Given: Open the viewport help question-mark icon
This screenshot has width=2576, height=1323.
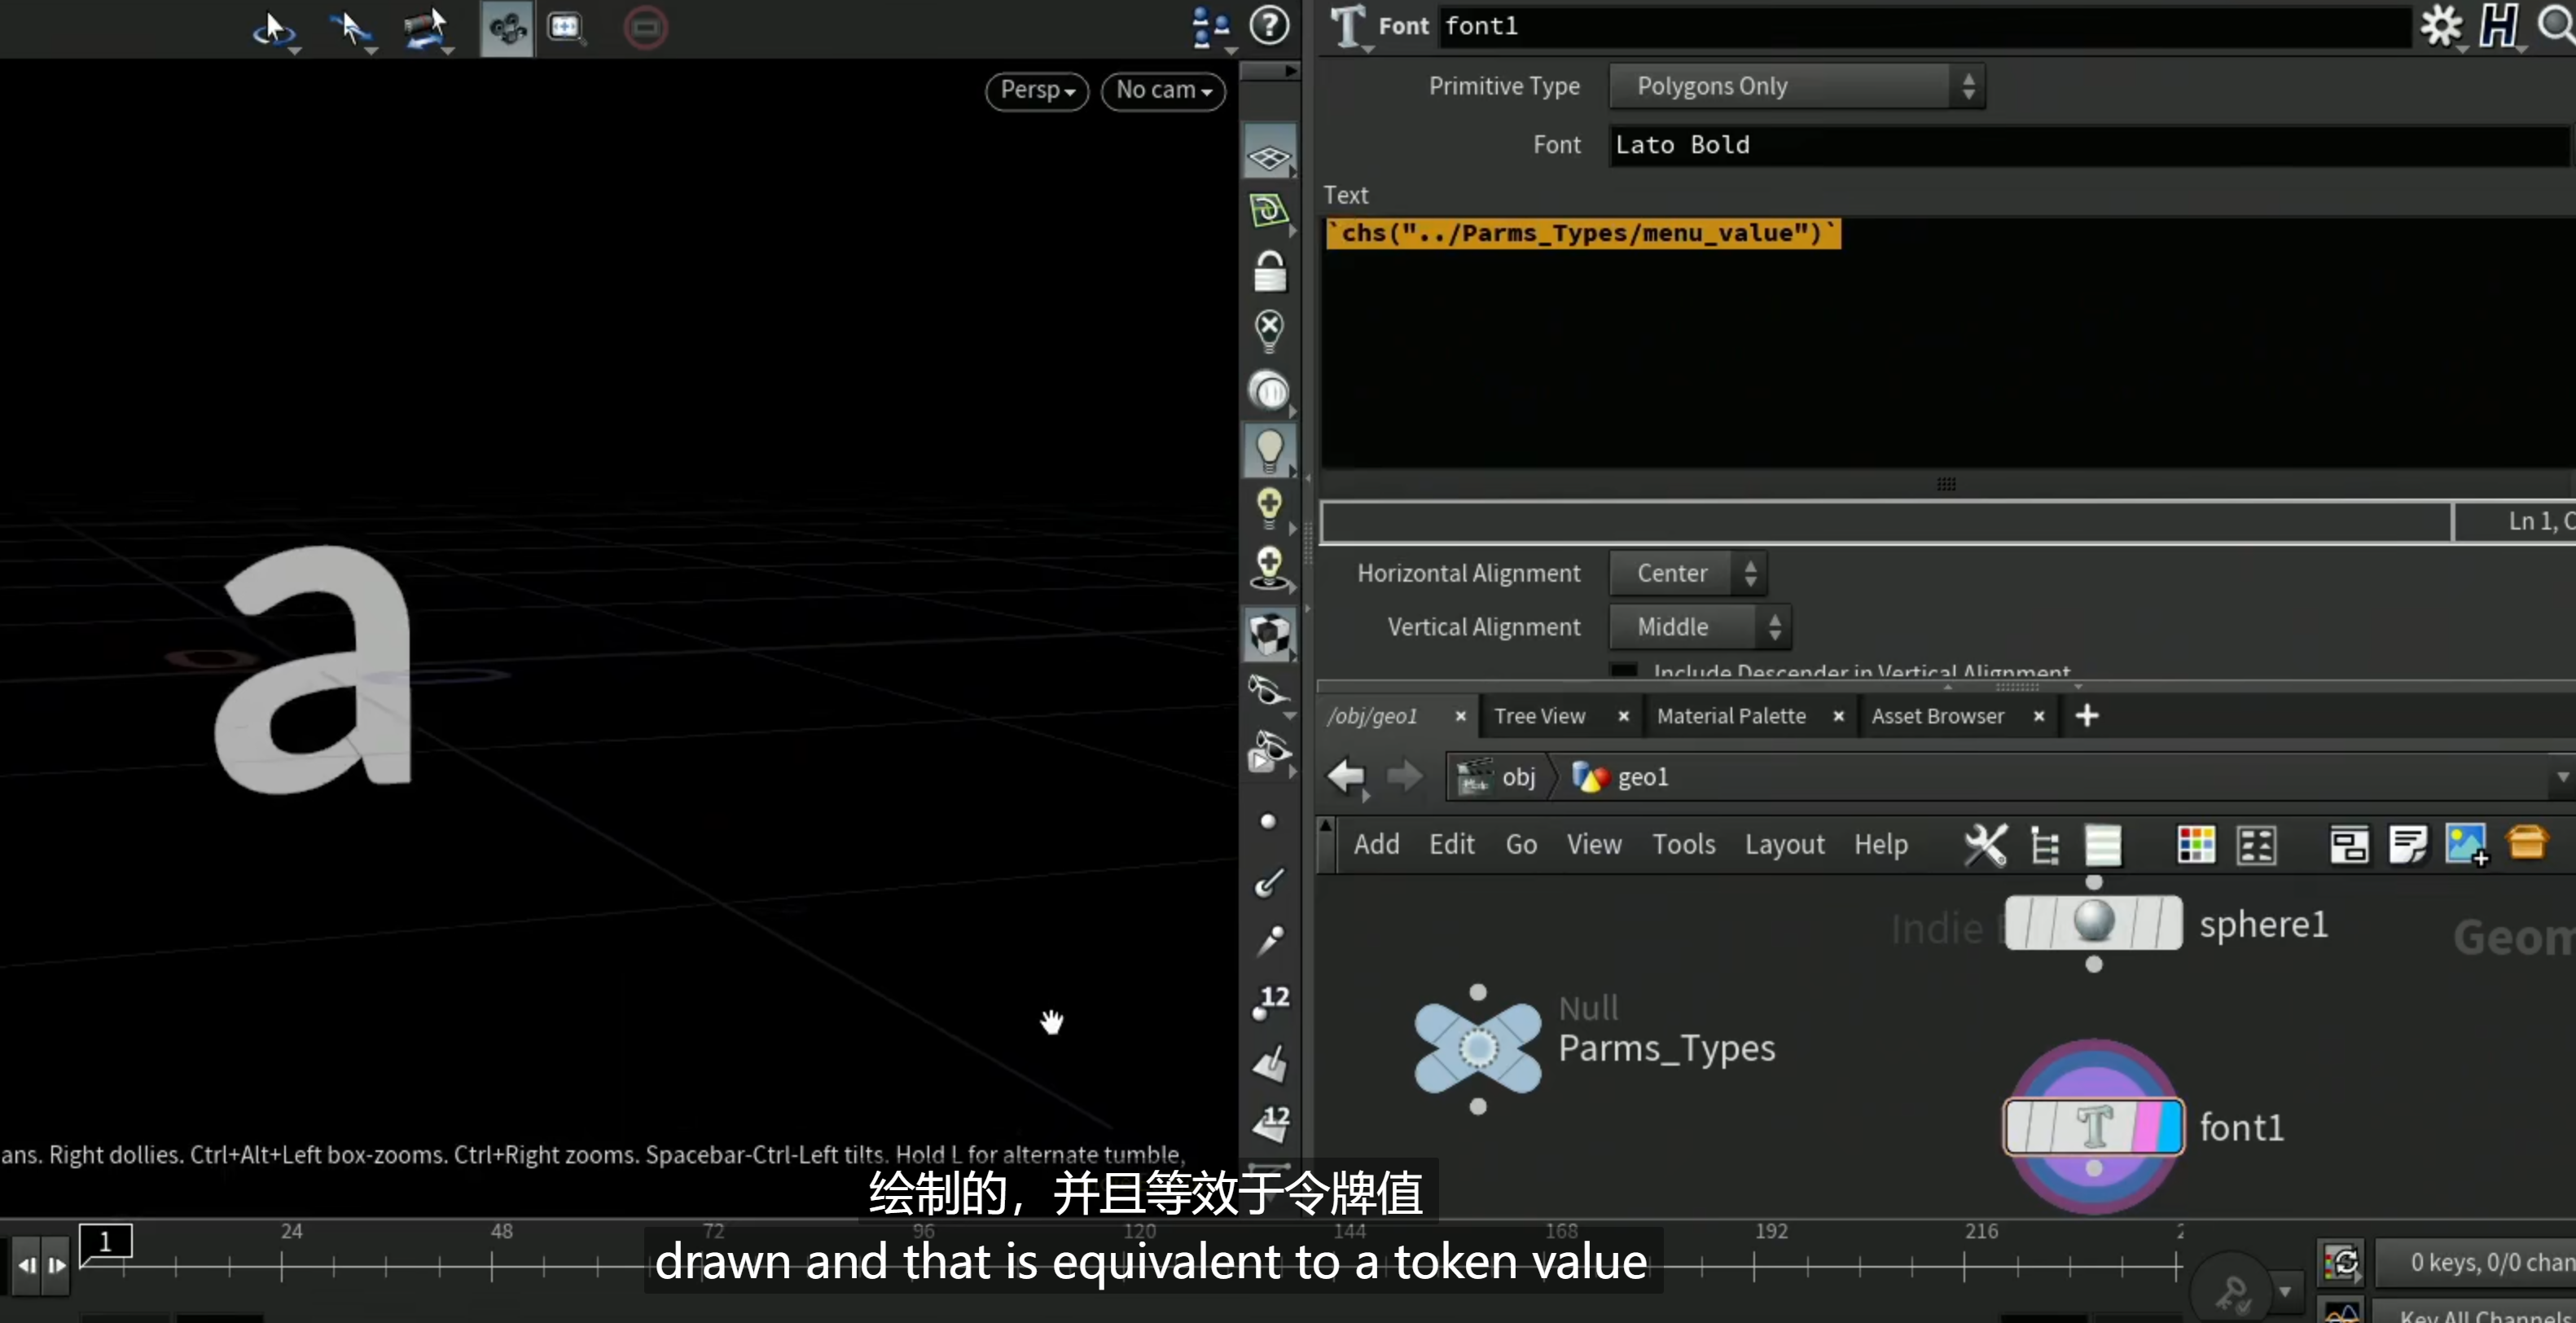Looking at the screenshot, I should point(1270,26).
